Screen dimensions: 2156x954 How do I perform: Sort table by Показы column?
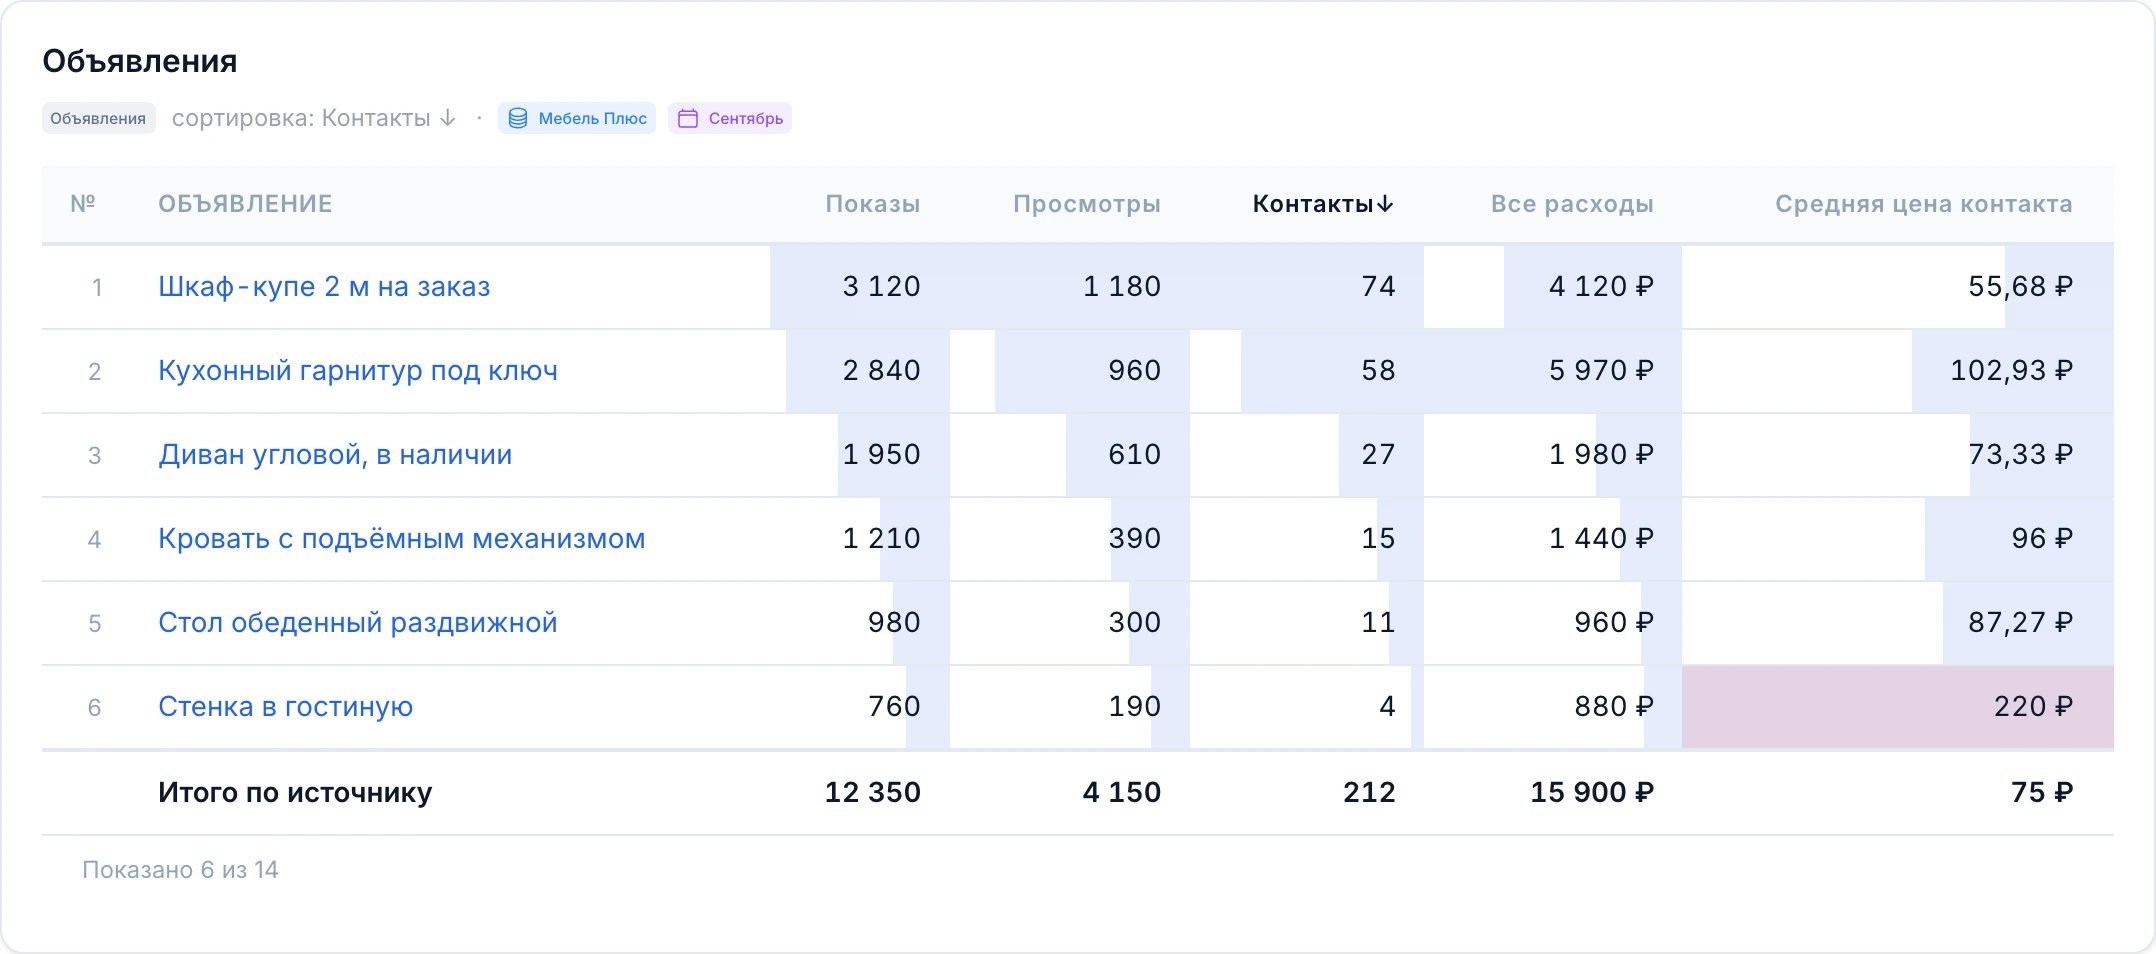coord(873,204)
